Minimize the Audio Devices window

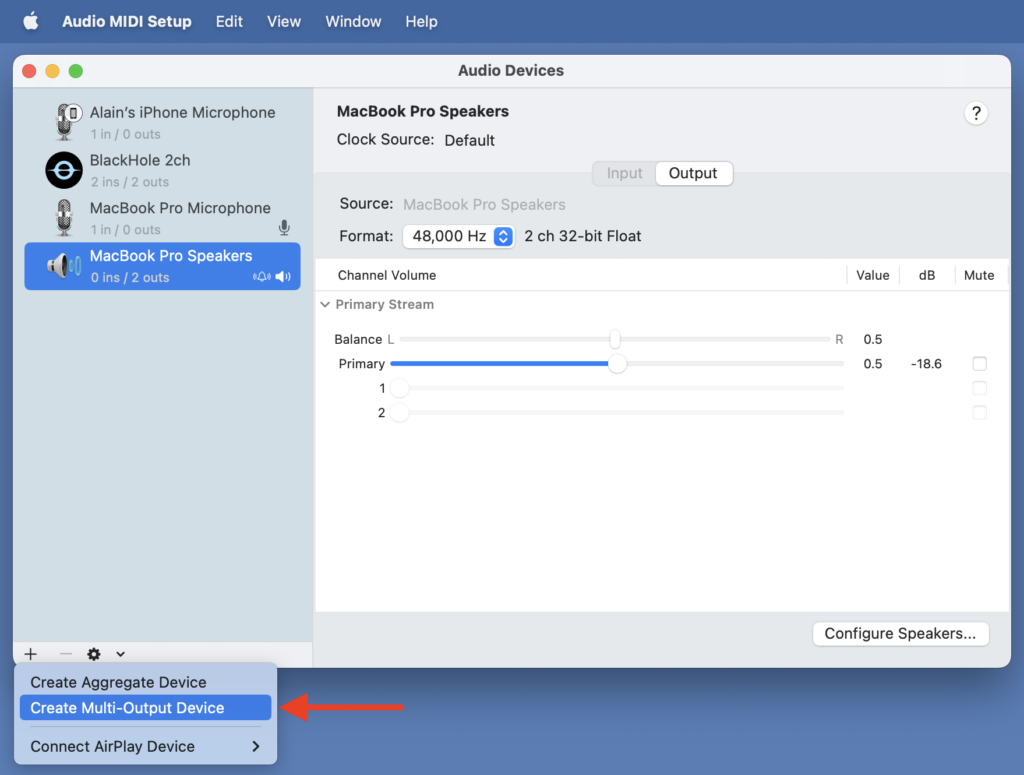point(52,71)
